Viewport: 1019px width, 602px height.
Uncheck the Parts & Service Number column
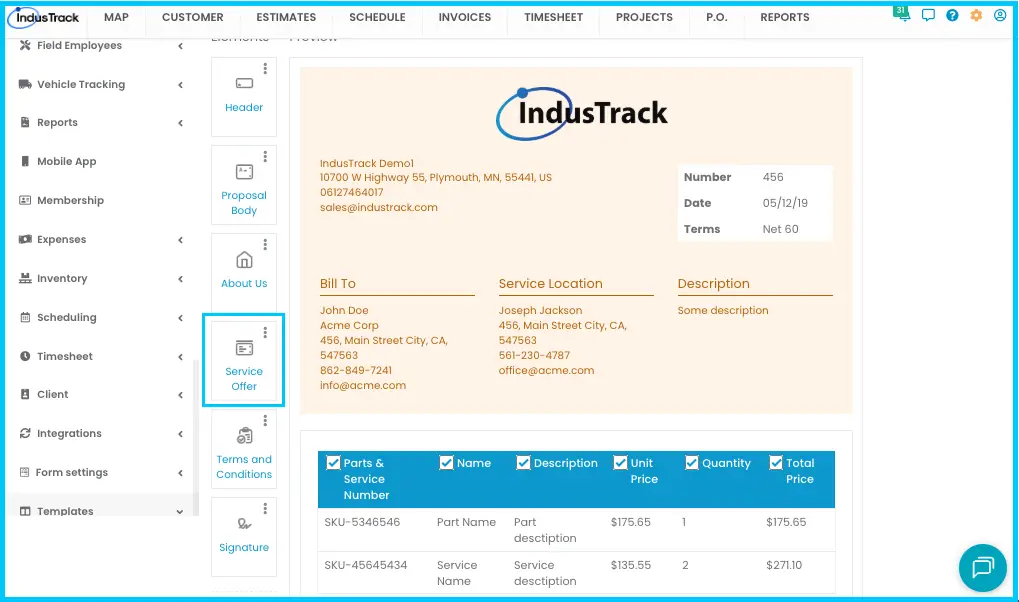[333, 462]
